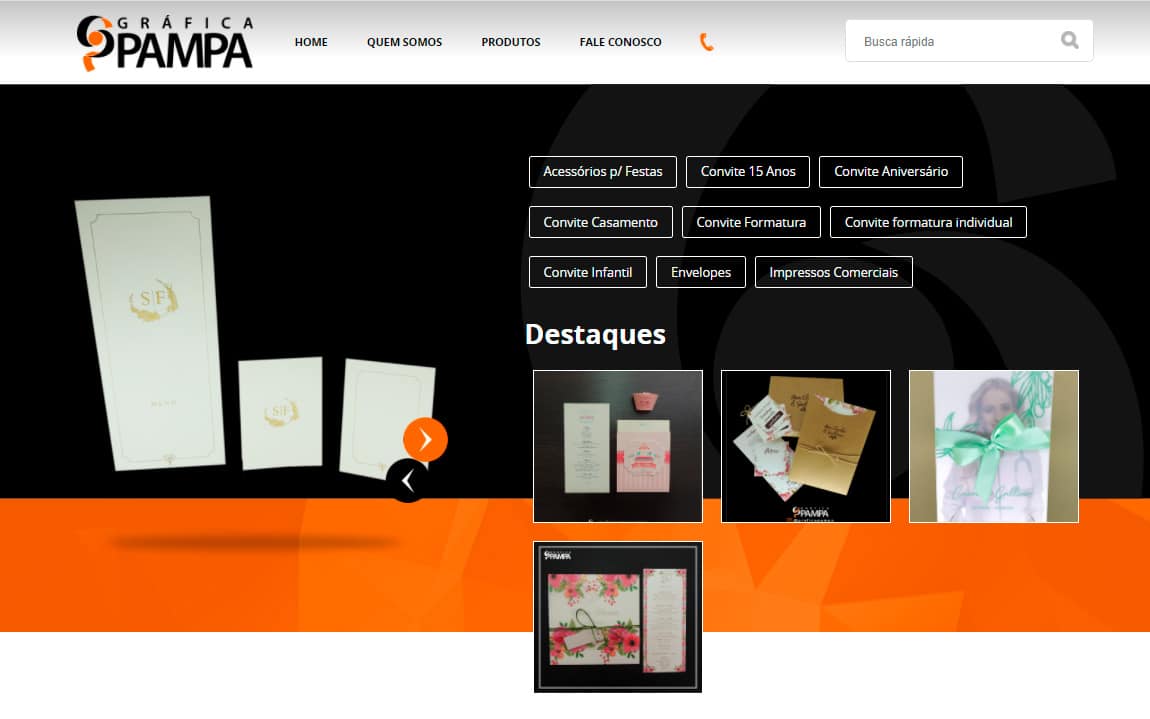Screen dimensions: 1150x719
Task: Open the FALE CONOSCO page
Action: pos(620,43)
